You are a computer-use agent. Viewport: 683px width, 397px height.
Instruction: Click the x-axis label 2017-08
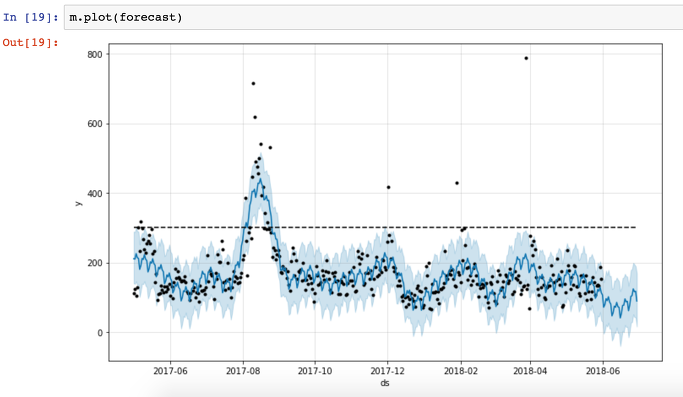[x=243, y=371]
